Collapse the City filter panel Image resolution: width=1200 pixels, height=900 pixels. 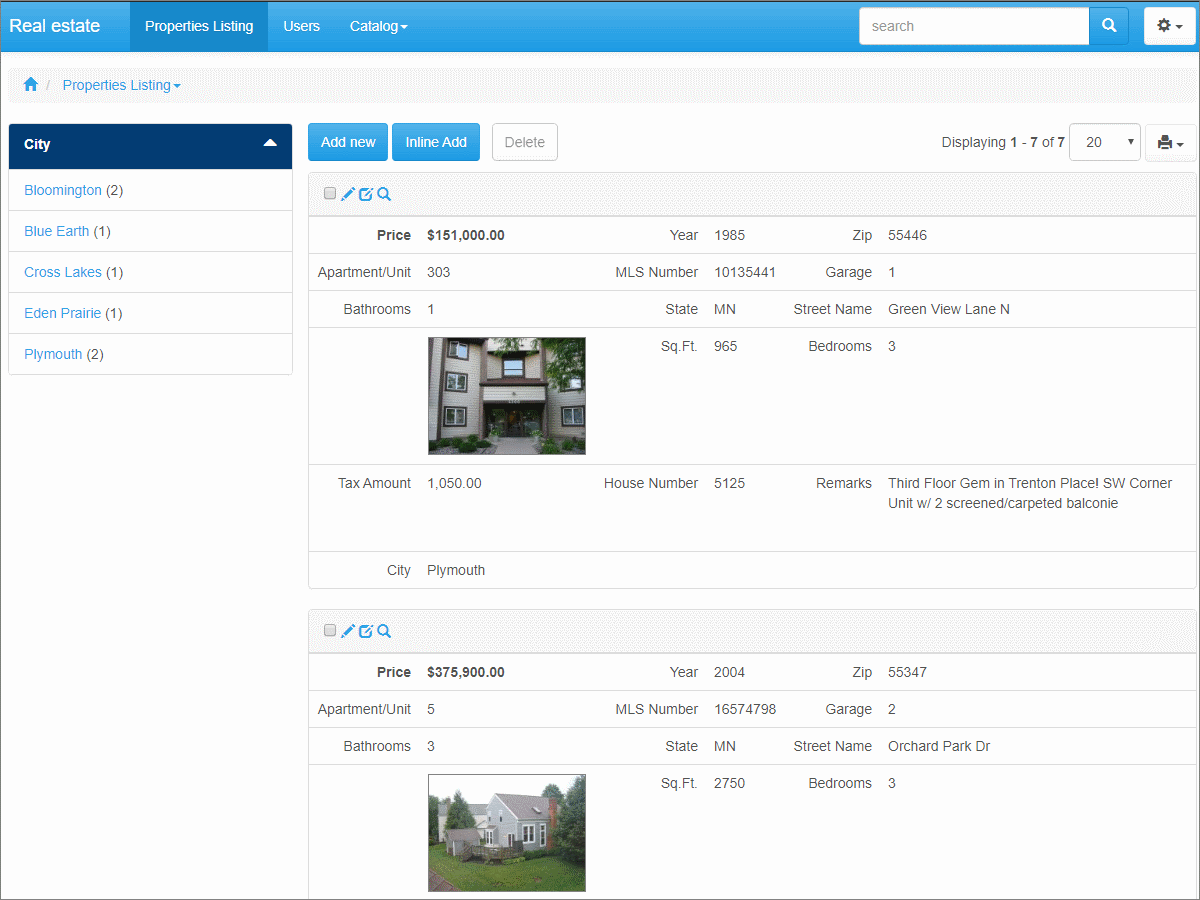[269, 144]
